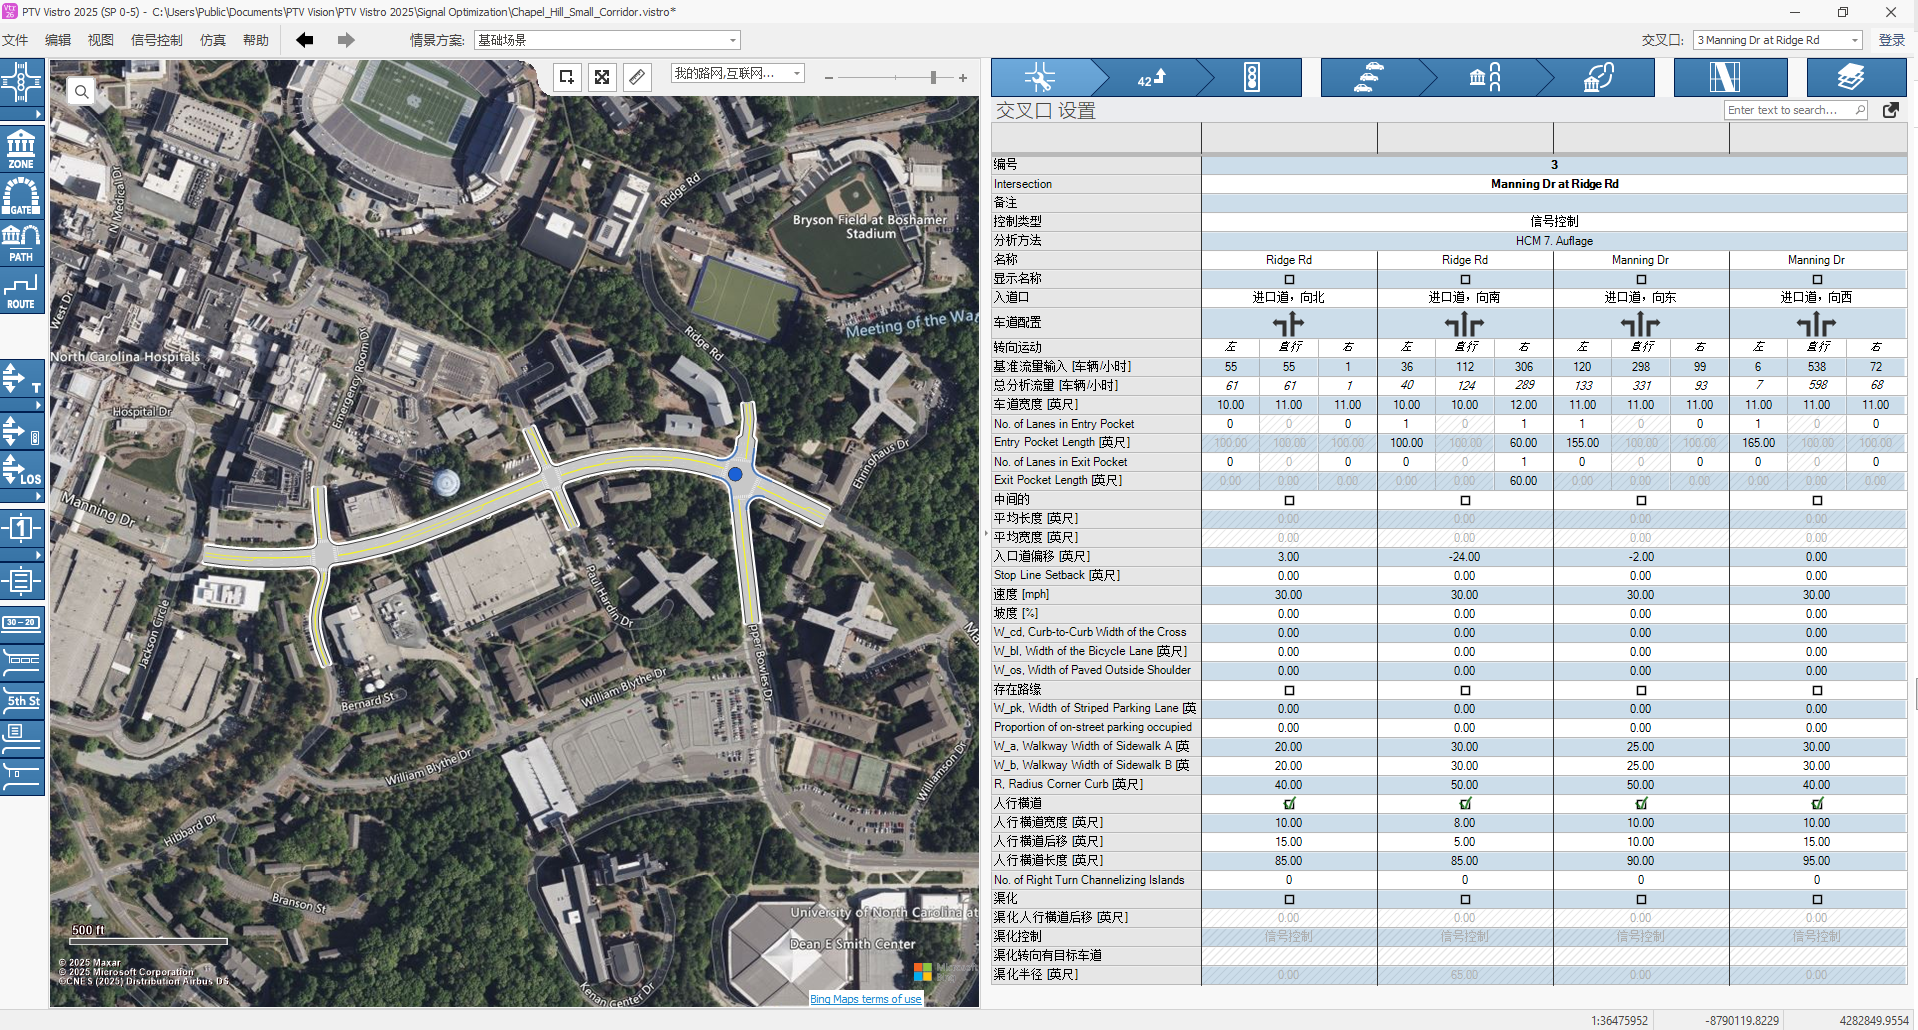Click the zoom-to-fit extent map icon
Image resolution: width=1918 pixels, height=1030 pixels.
point(602,77)
